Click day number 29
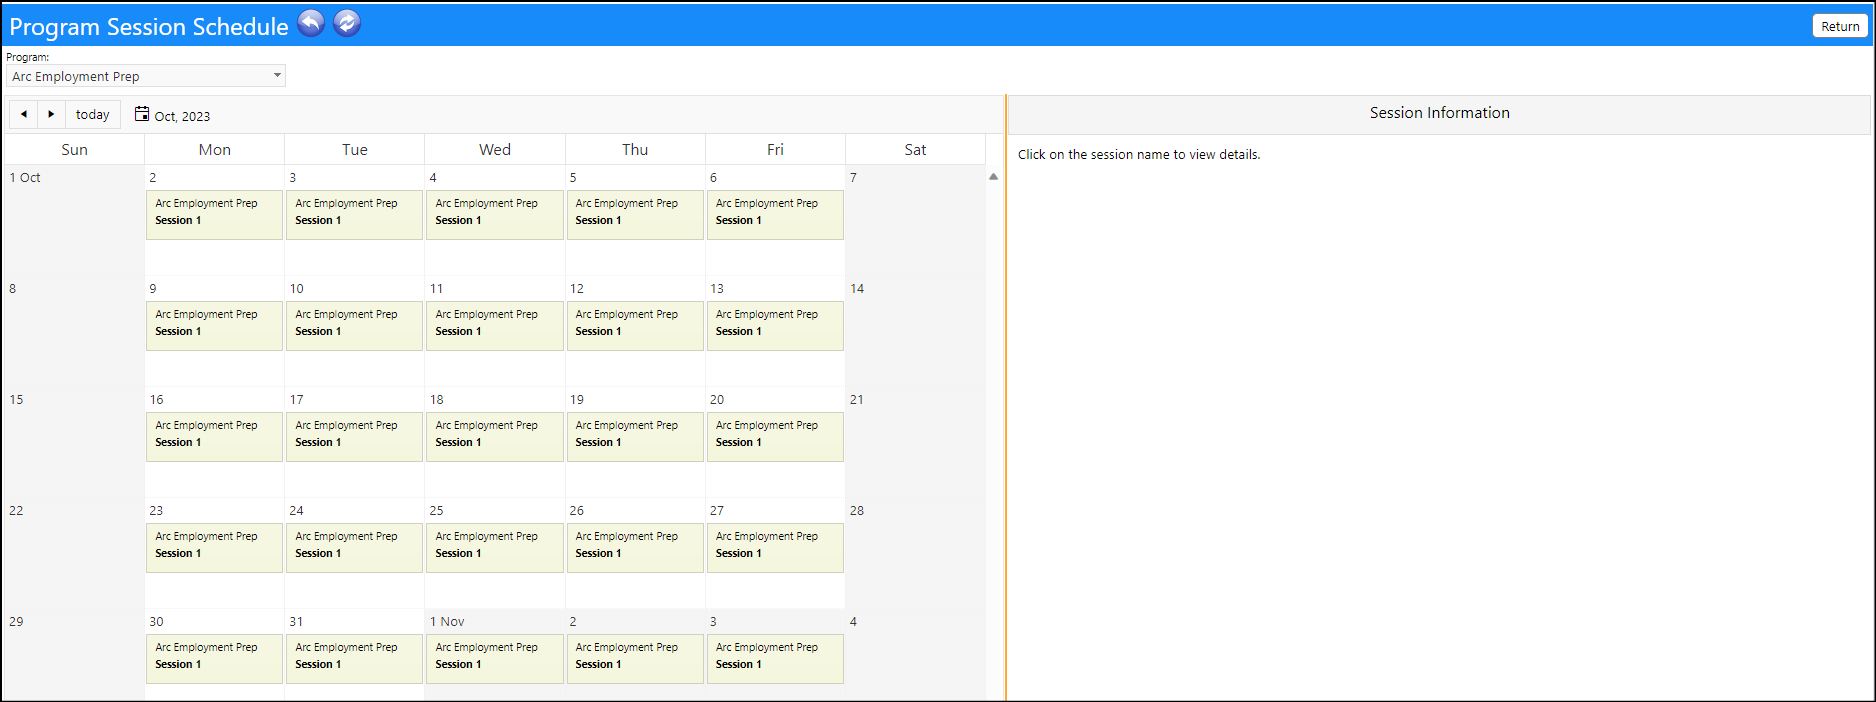1876x702 pixels. 16,621
